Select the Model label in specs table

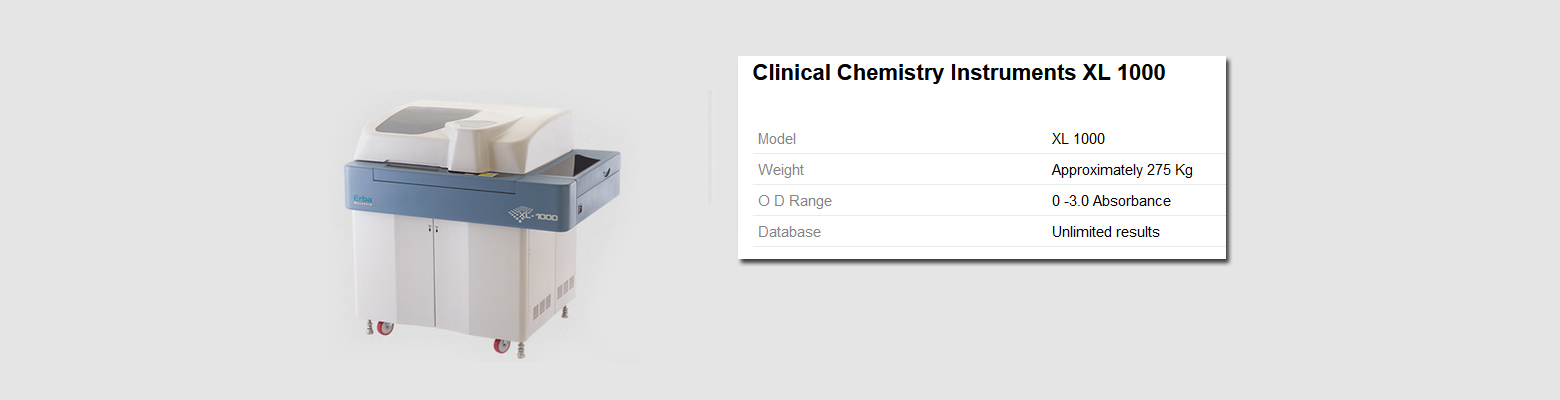(777, 139)
